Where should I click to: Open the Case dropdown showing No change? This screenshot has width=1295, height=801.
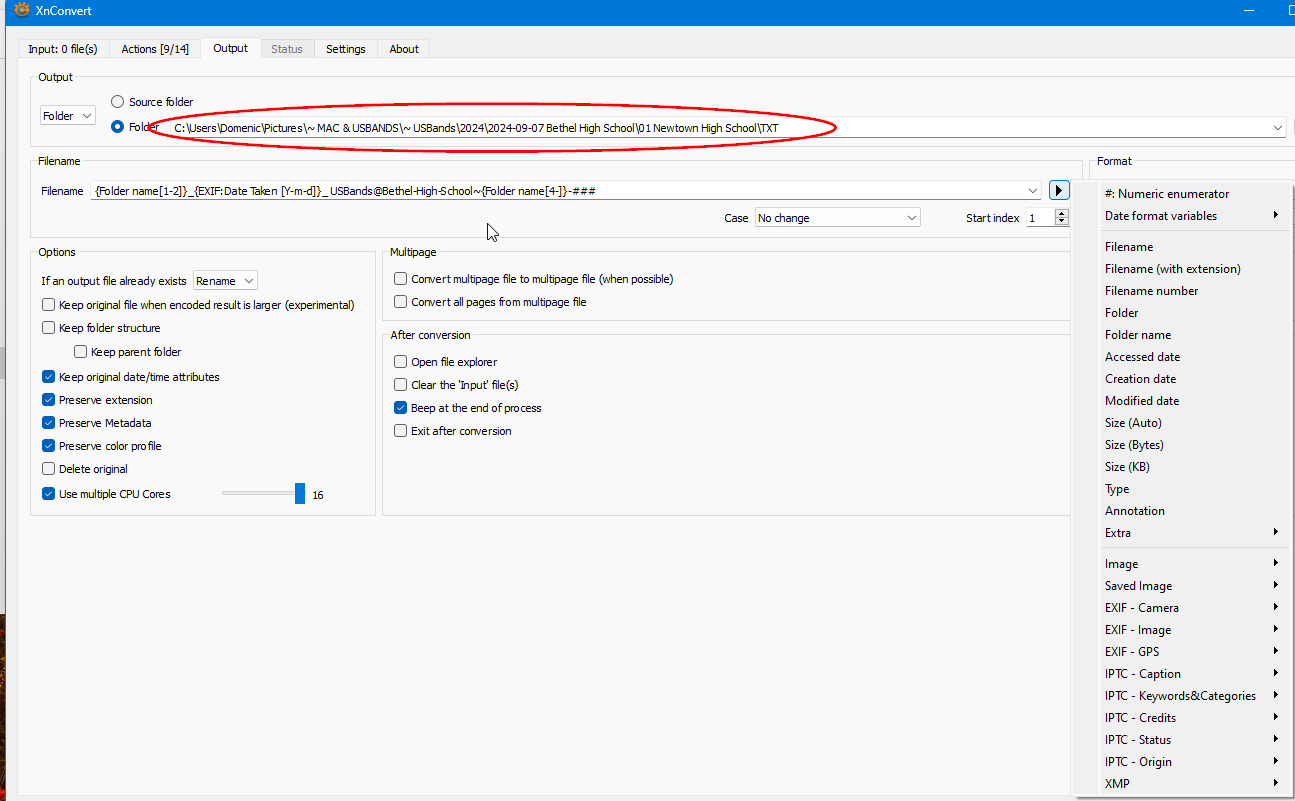coord(837,218)
